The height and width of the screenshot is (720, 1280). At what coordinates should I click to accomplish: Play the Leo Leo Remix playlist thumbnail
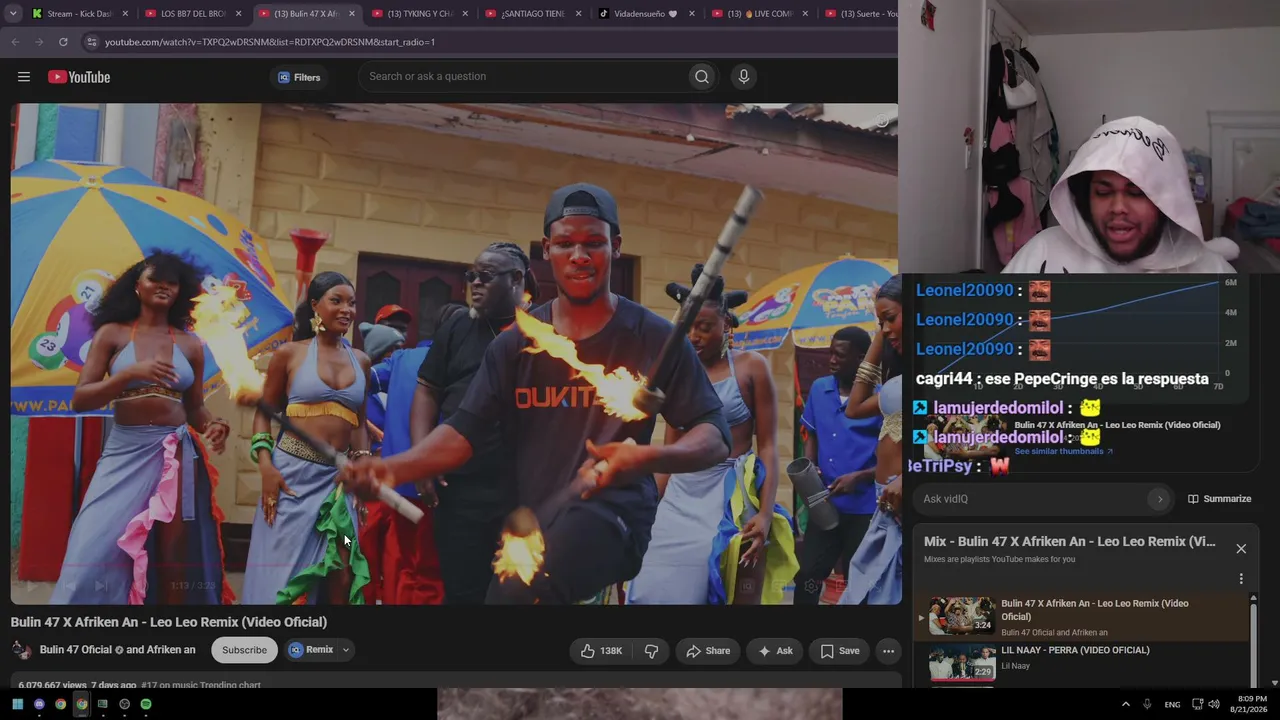pyautogui.click(x=962, y=616)
